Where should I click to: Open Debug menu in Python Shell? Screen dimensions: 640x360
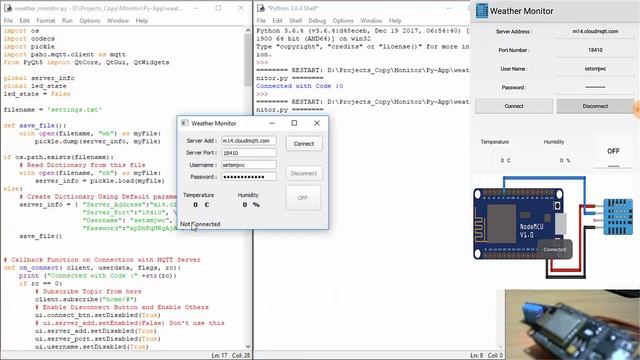(317, 20)
